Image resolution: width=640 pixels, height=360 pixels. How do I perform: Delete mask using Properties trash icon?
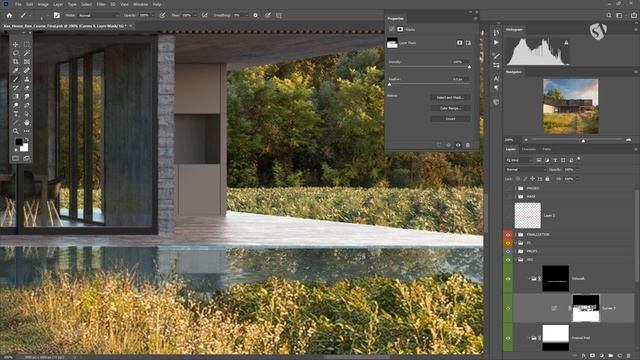click(468, 145)
